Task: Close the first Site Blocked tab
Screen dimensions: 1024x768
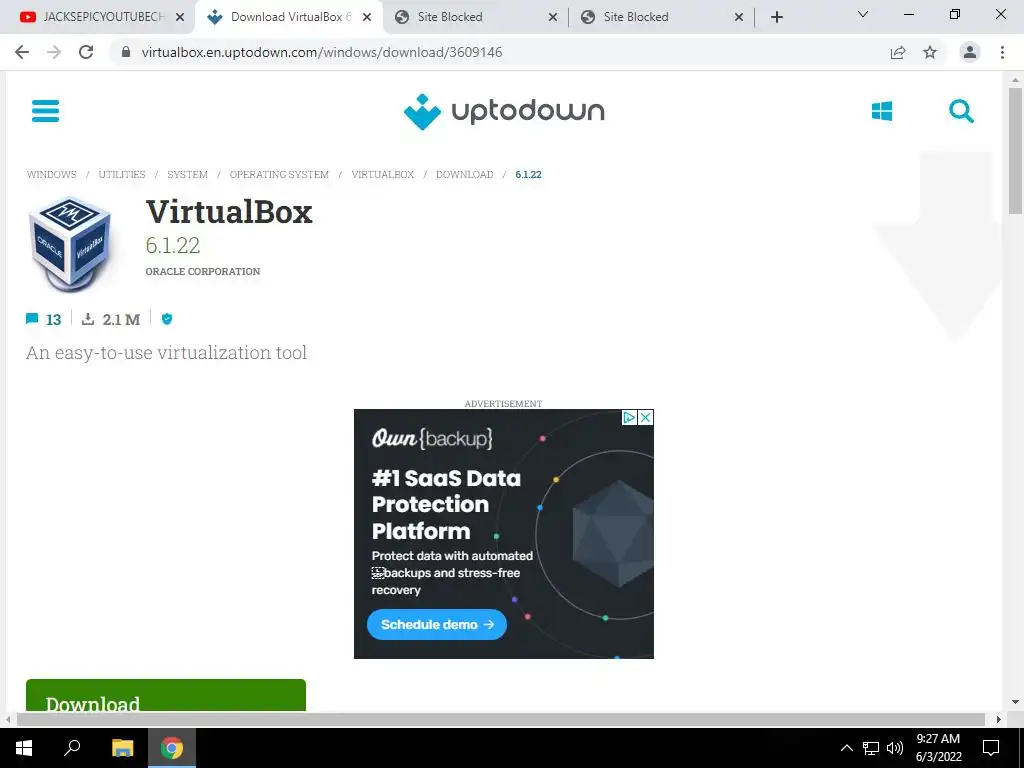Action: click(x=553, y=18)
